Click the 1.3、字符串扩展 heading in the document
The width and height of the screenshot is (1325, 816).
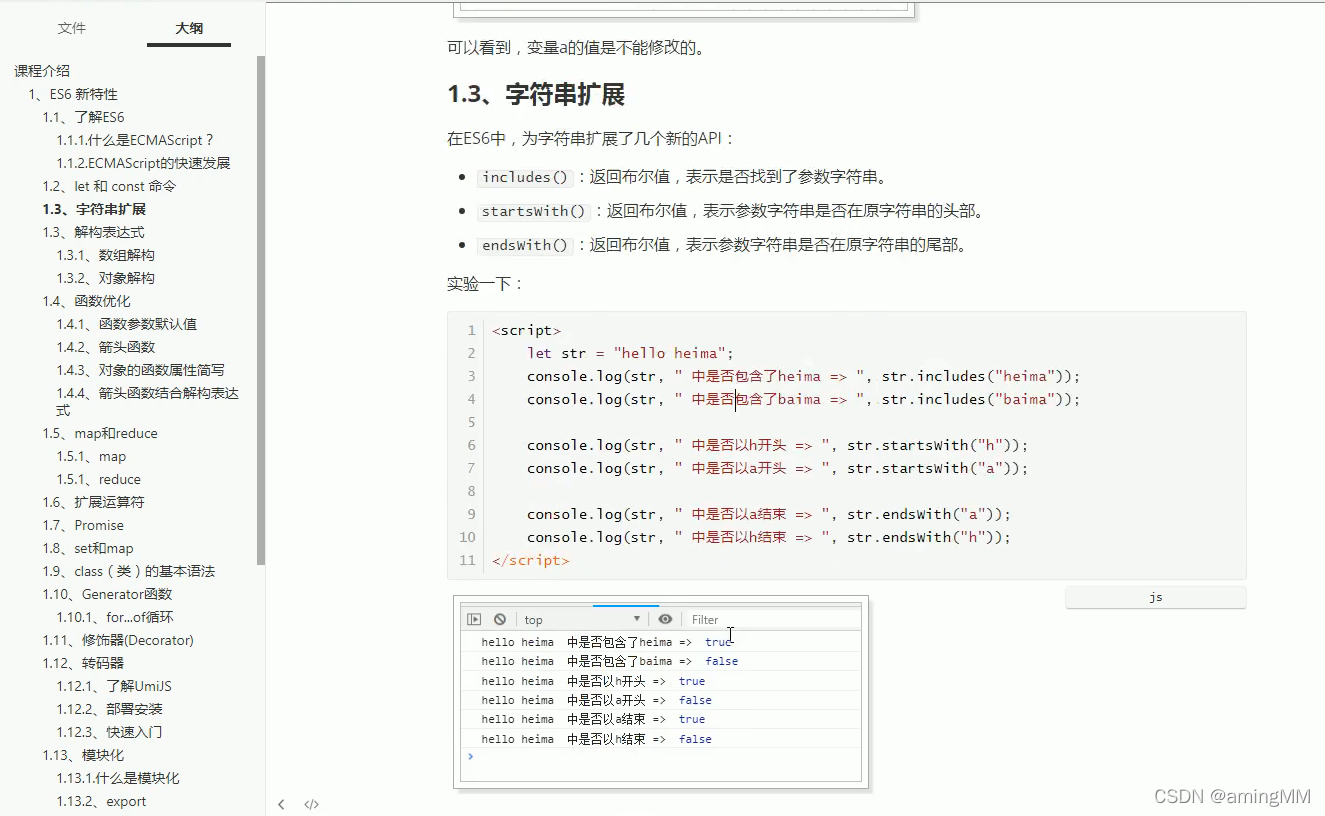(x=536, y=95)
